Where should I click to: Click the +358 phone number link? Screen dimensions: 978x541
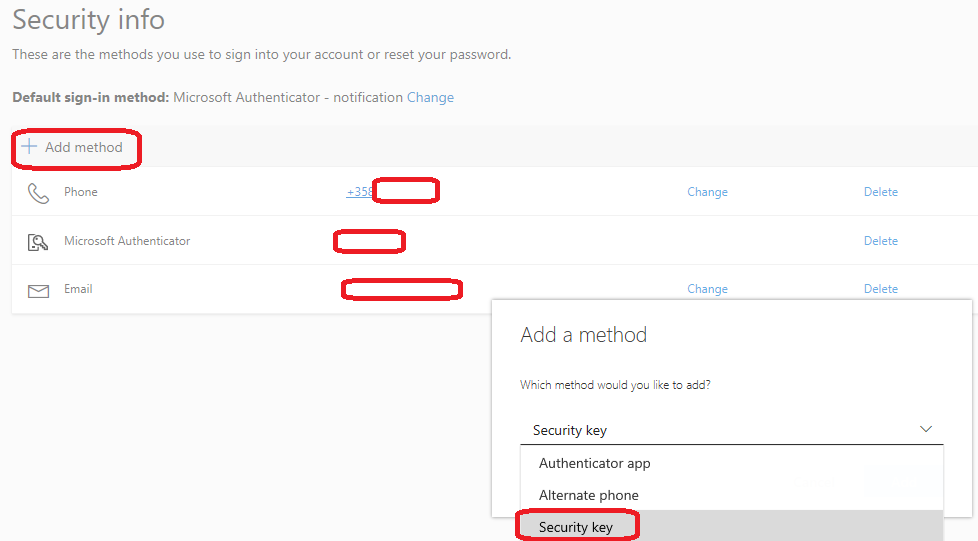click(x=359, y=192)
